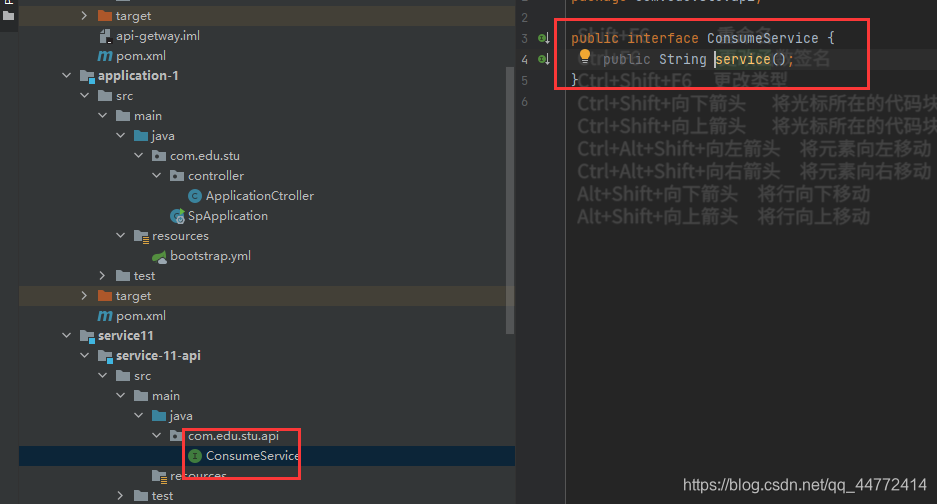Collapse the resources folder of application-1
This screenshot has height=504, width=937.
click(120, 236)
